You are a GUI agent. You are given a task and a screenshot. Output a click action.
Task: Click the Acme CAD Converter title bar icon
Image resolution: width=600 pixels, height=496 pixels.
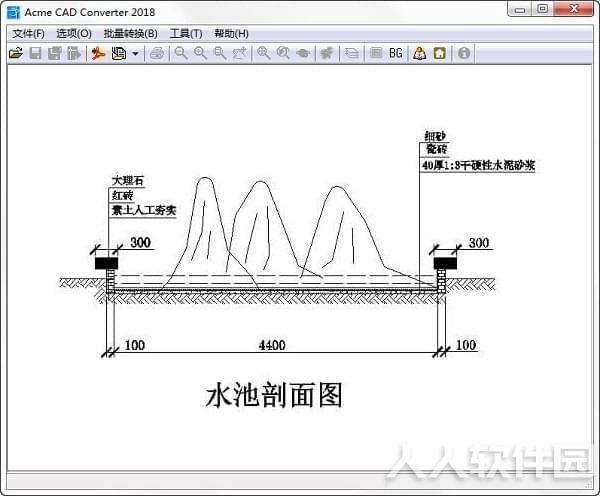13,12
